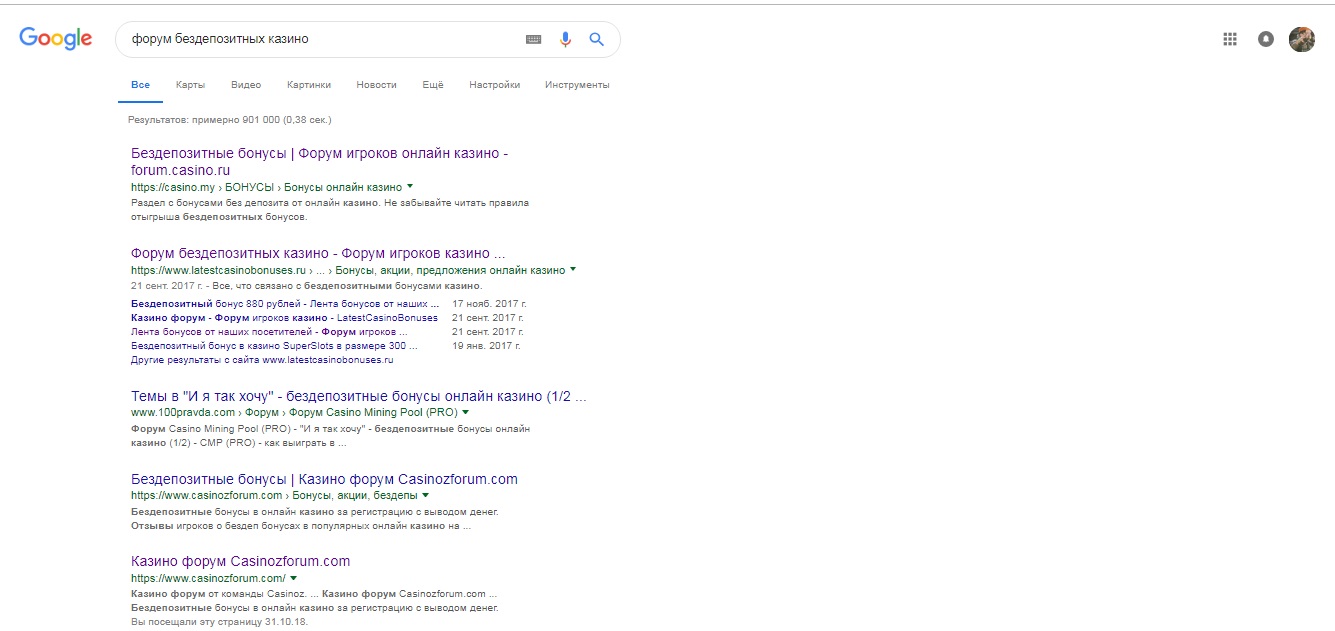Open sitelink Лента бонусов от наших посетителей
The height and width of the screenshot is (631, 1335).
(x=269, y=331)
